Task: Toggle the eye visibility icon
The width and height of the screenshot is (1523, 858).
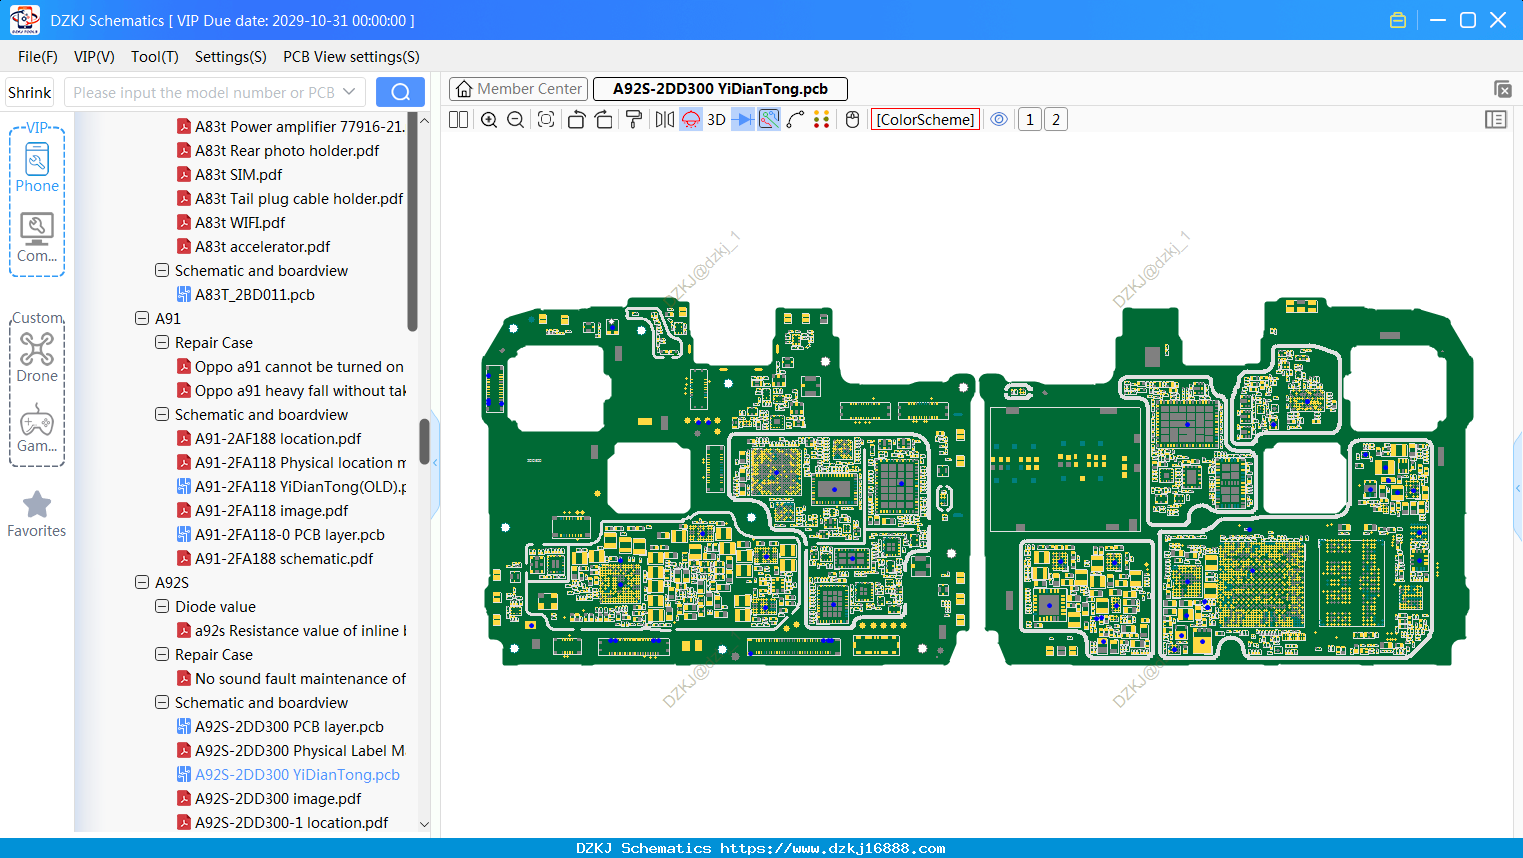Action: (999, 120)
